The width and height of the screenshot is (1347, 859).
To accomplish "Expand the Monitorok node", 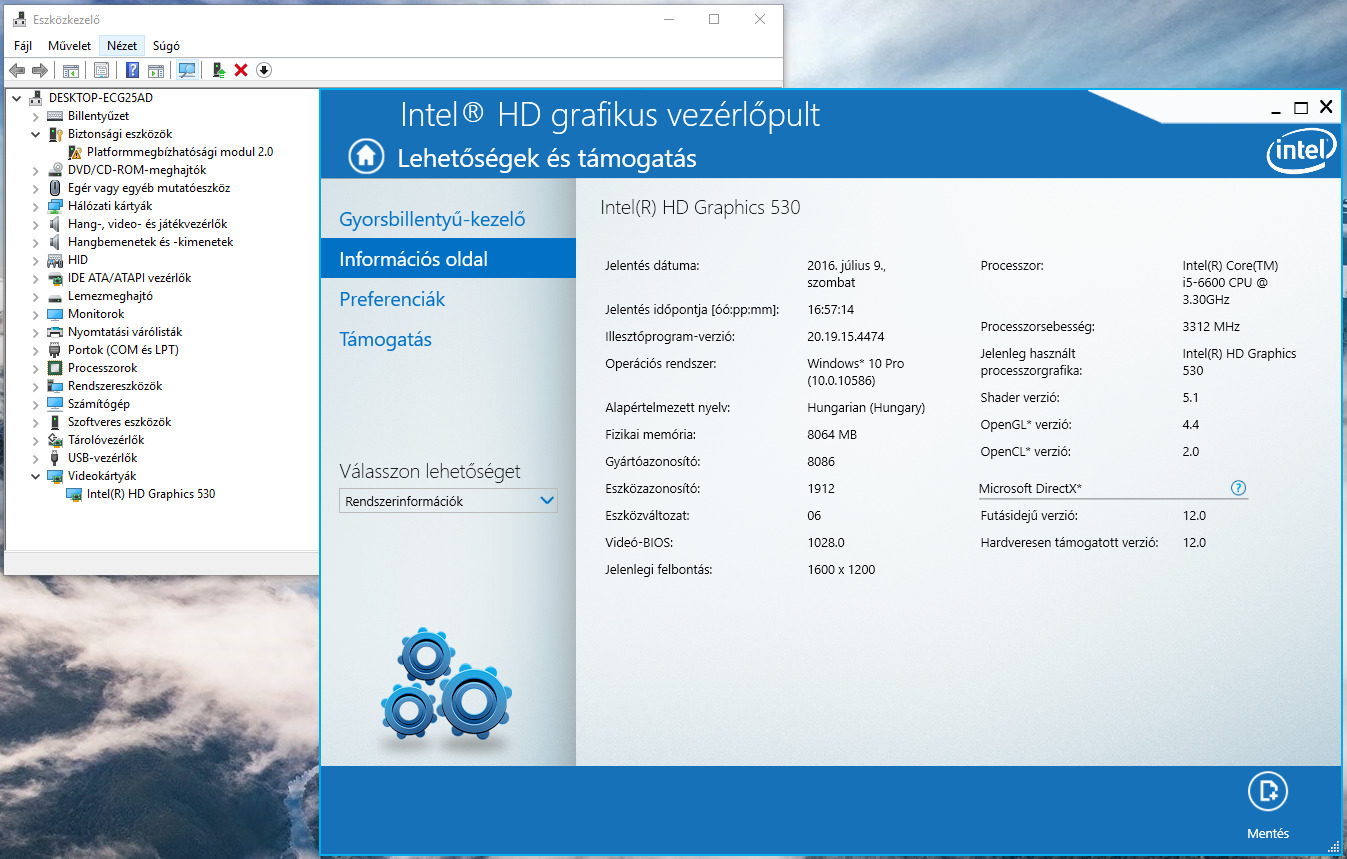I will pos(36,314).
